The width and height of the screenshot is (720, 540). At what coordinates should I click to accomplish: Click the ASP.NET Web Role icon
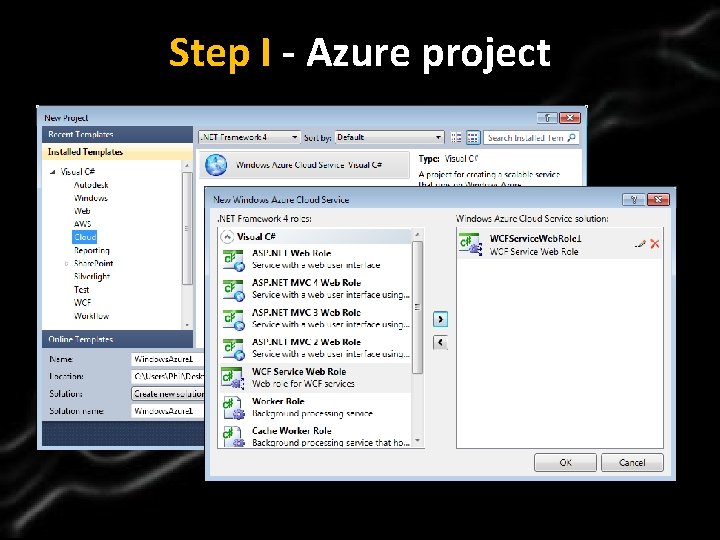[x=233, y=260]
